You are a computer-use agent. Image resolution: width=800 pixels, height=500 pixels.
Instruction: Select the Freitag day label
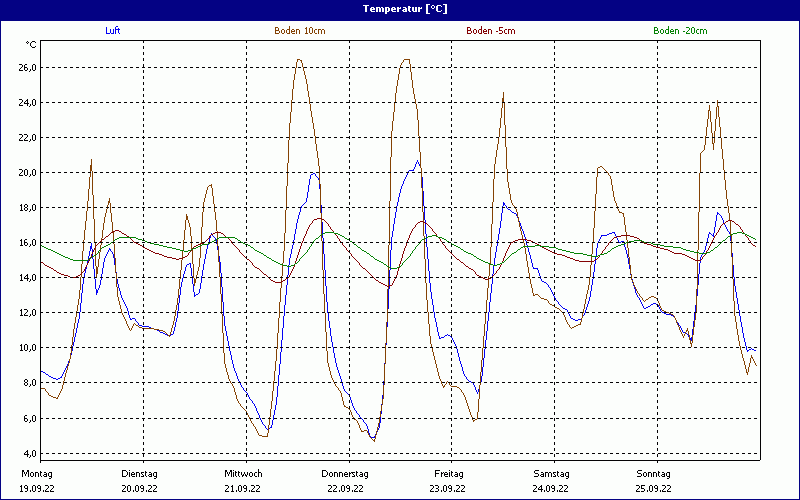[448, 473]
